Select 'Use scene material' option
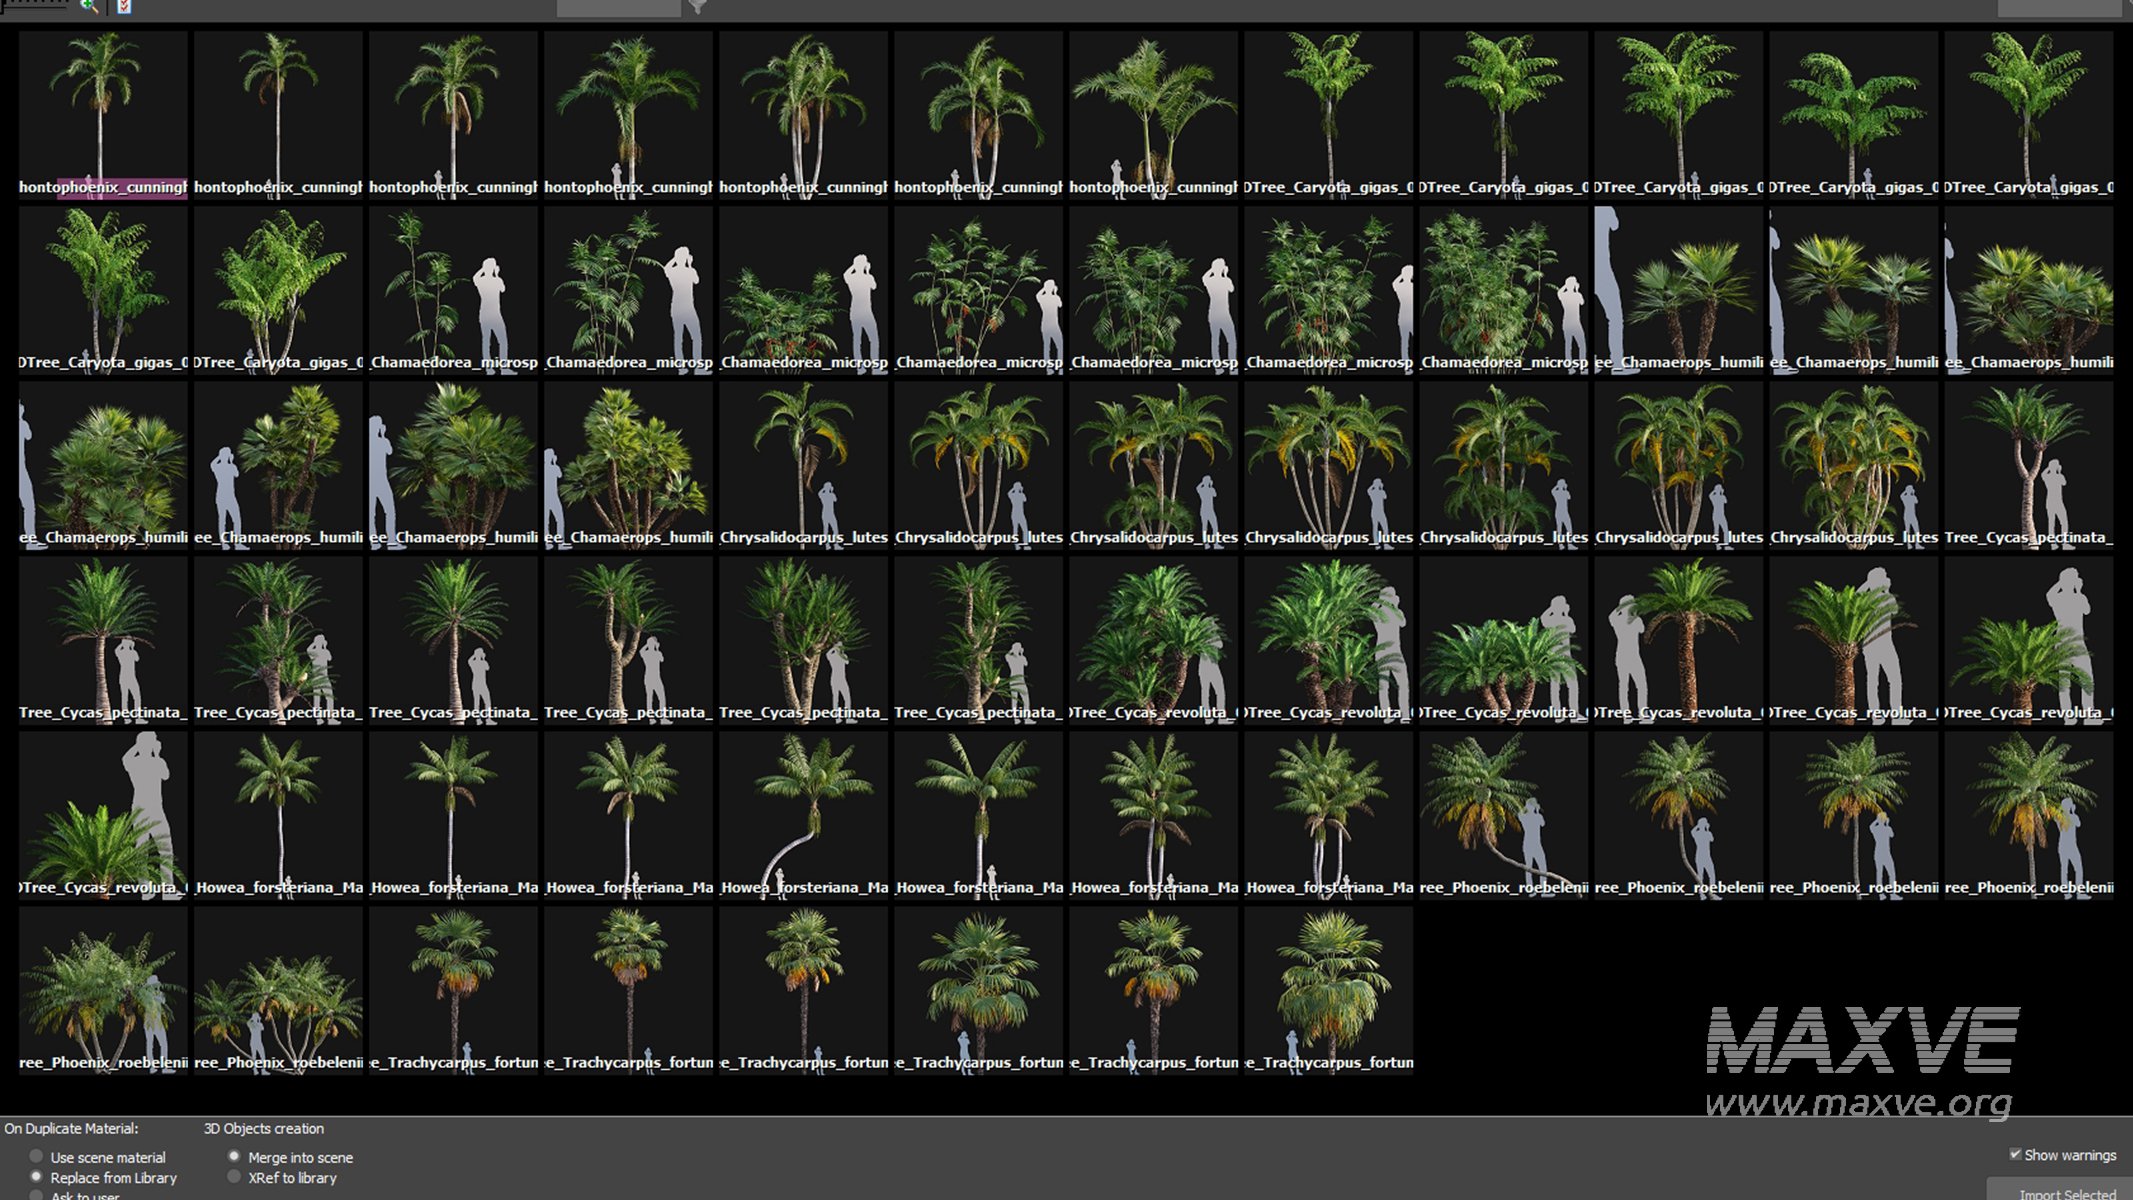Image resolution: width=2133 pixels, height=1200 pixels. 37,1157
